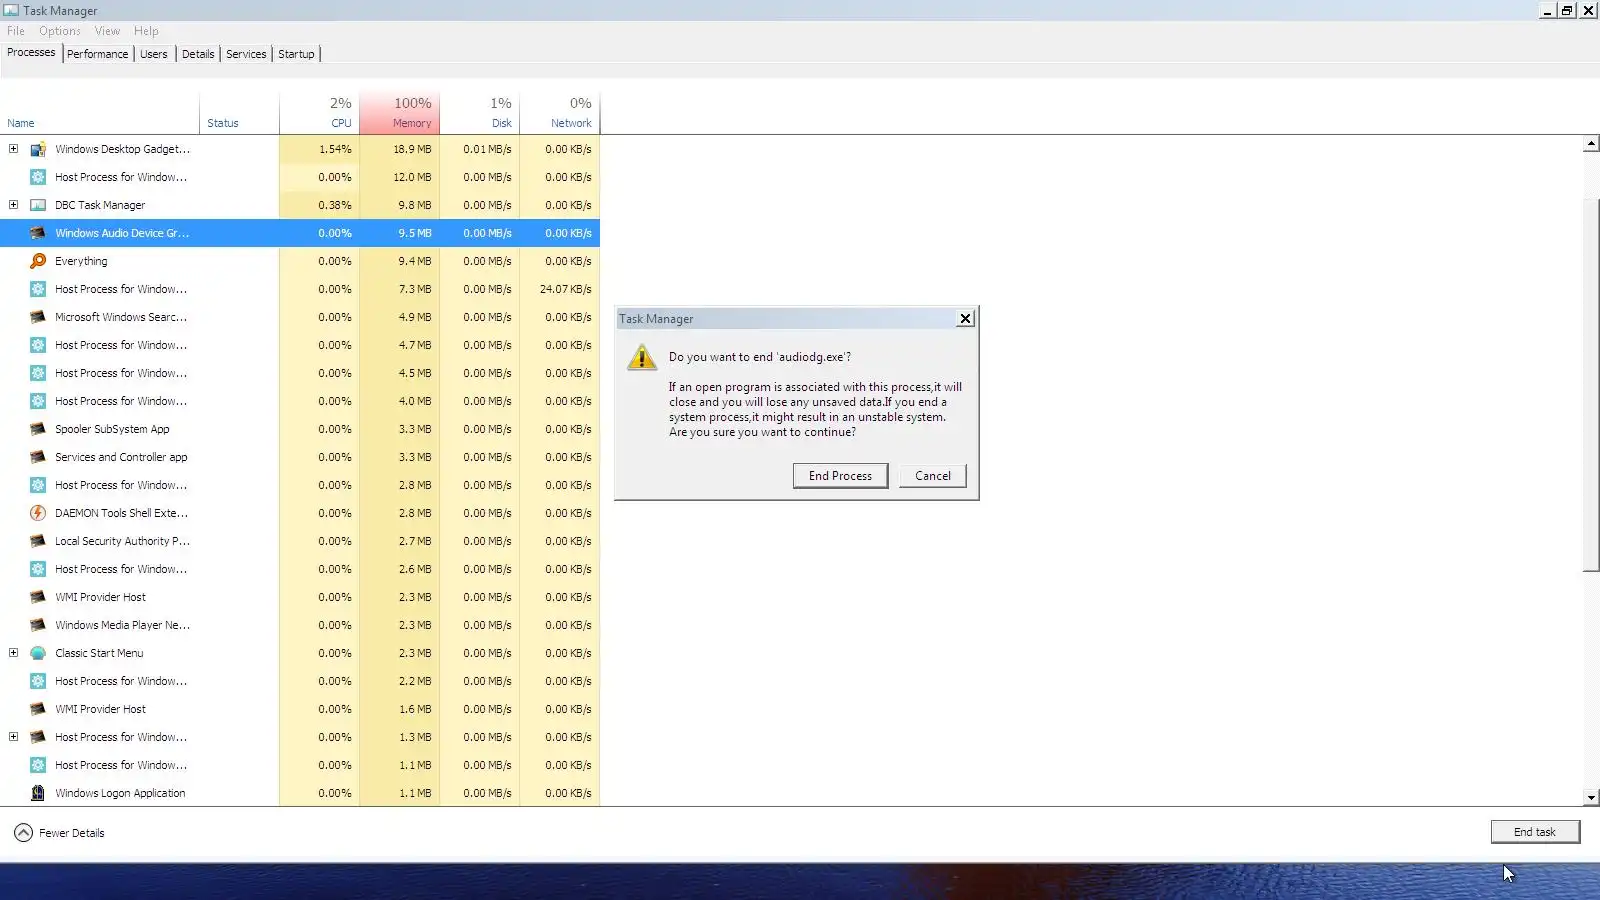This screenshot has height=900, width=1600.
Task: Click the gear icon of the 1.1 MB Host Process
Action: coord(38,765)
